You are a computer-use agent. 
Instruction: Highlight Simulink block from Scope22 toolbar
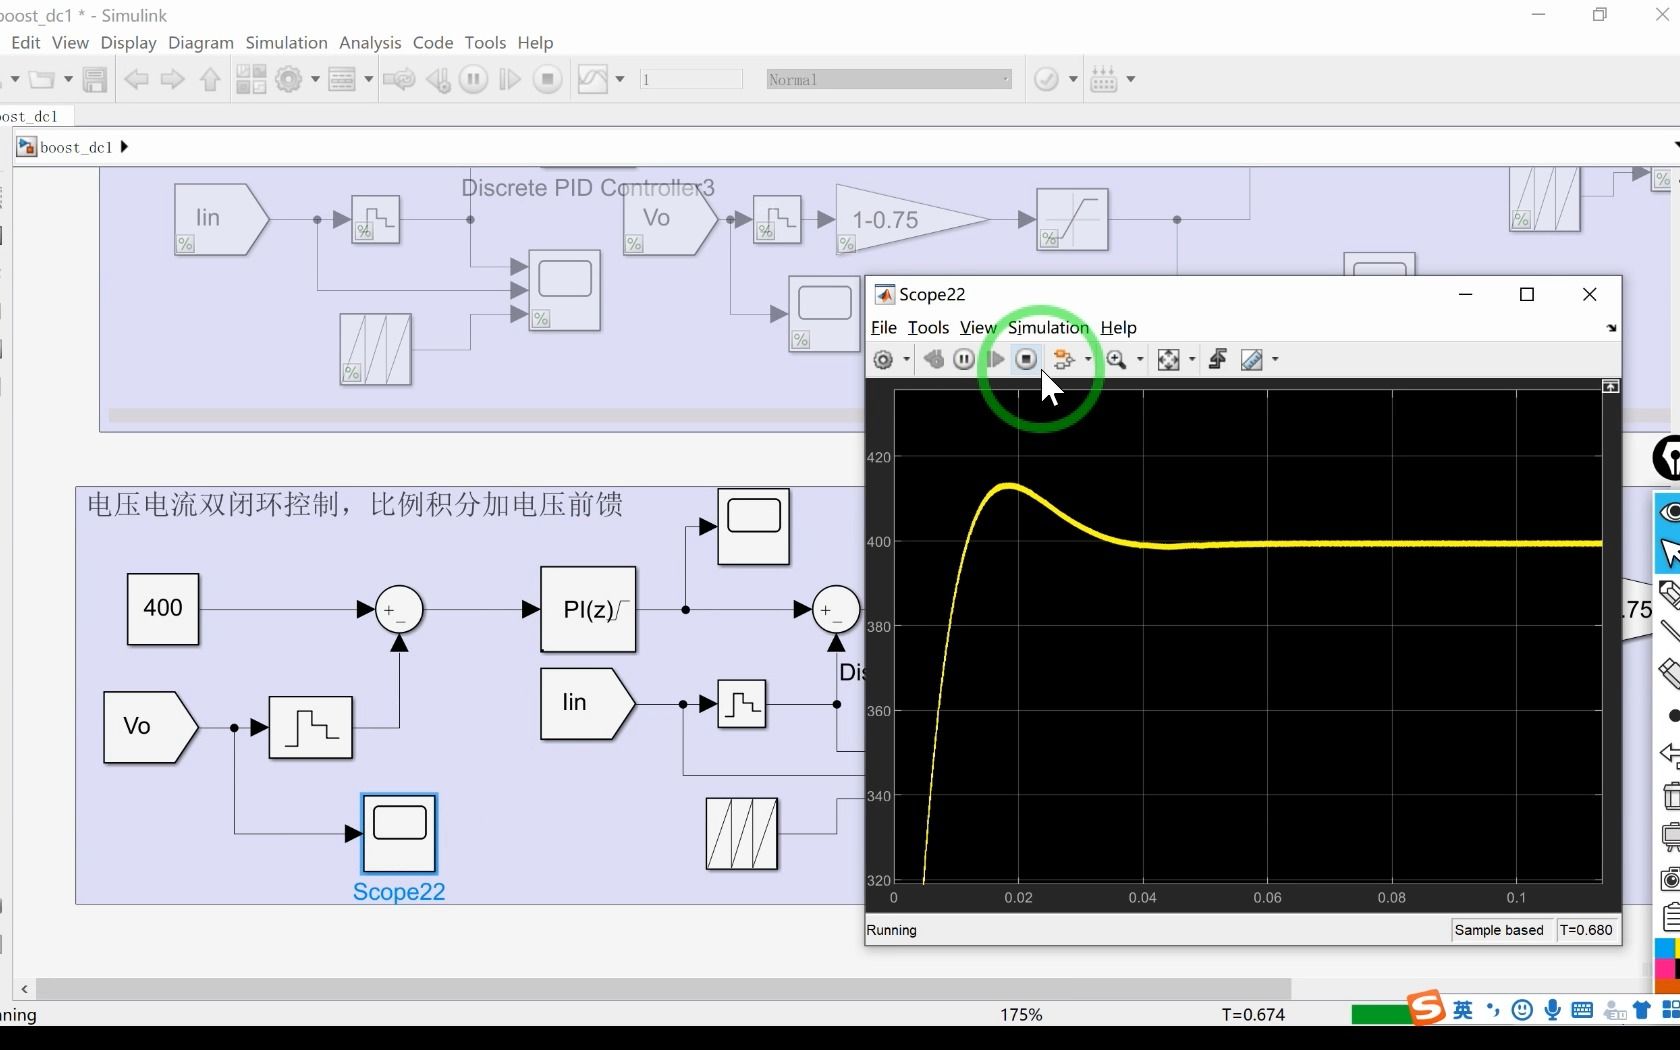(1063, 360)
